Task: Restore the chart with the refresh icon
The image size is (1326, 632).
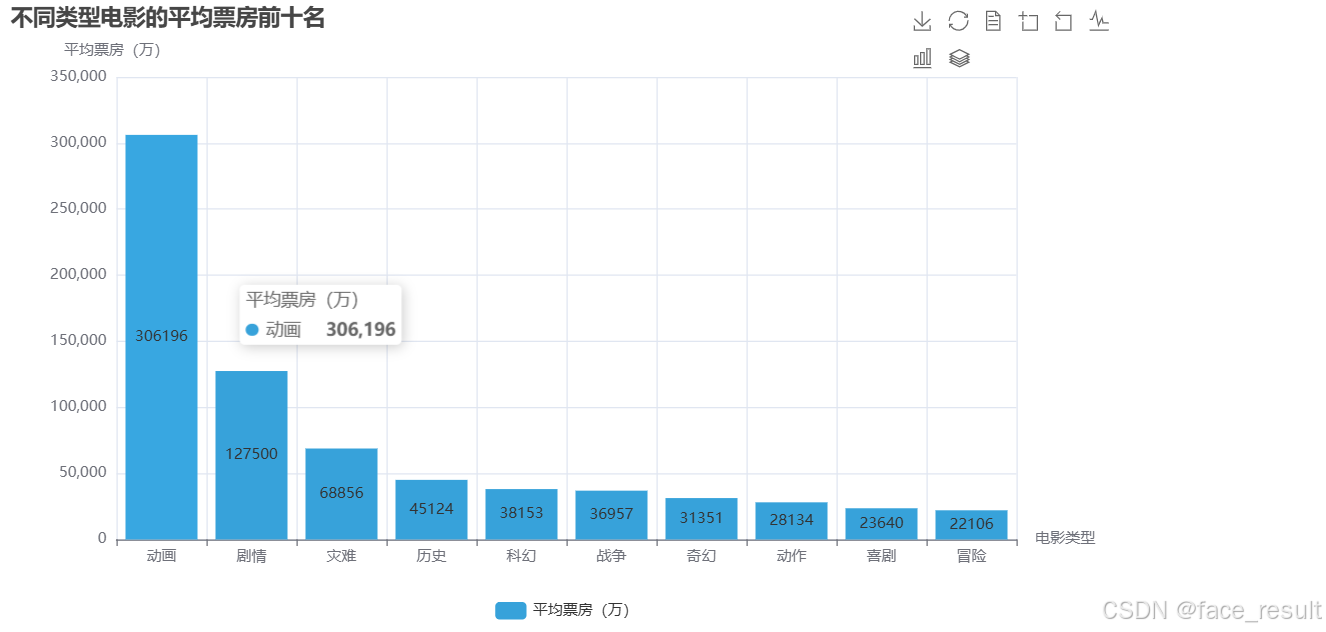Action: 958,21
